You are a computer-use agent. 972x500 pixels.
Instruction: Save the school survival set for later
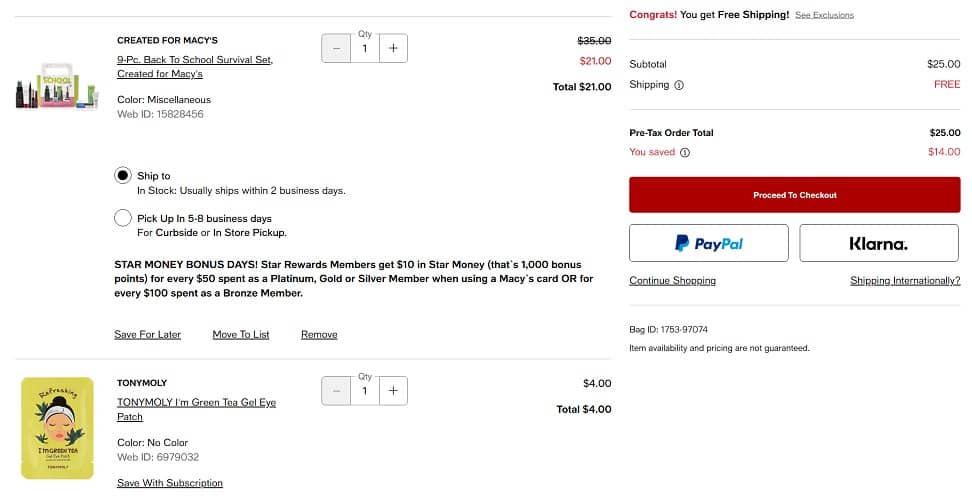tap(147, 335)
